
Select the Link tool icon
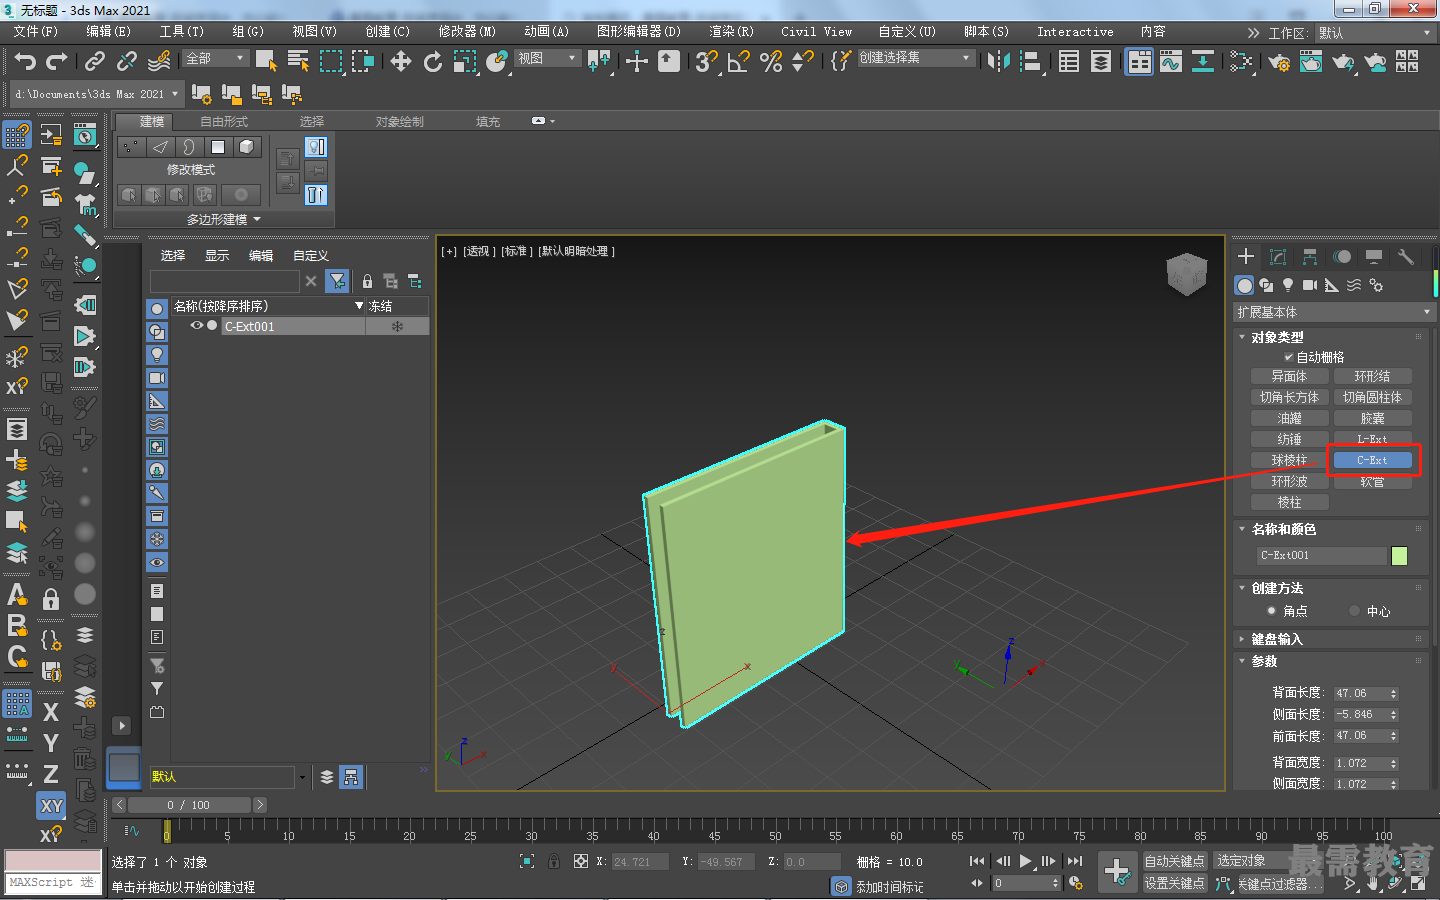95,62
